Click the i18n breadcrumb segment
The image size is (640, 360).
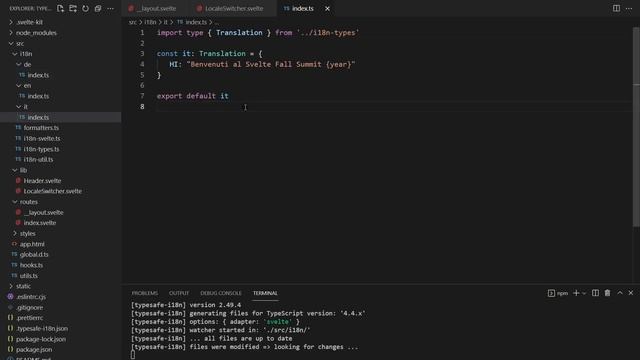150,22
